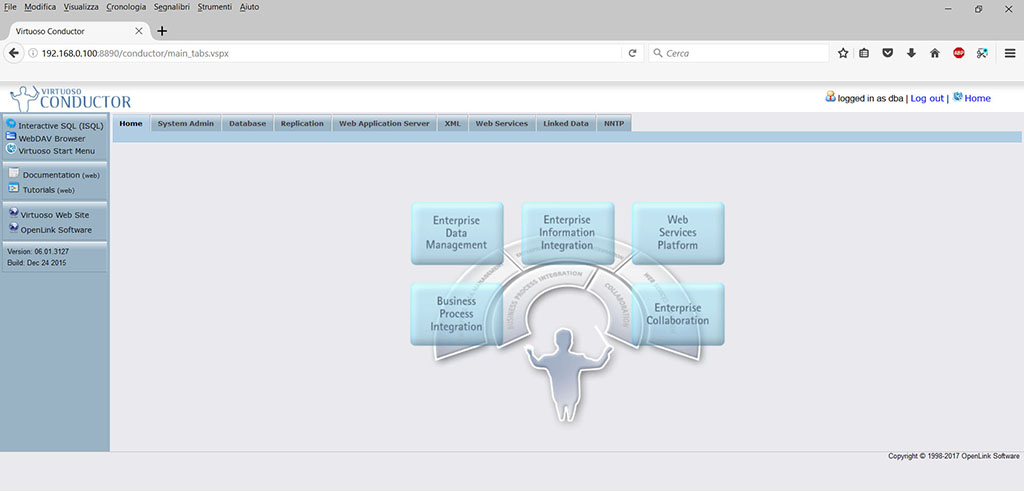Bookmark this page with the star icon

pos(843,54)
